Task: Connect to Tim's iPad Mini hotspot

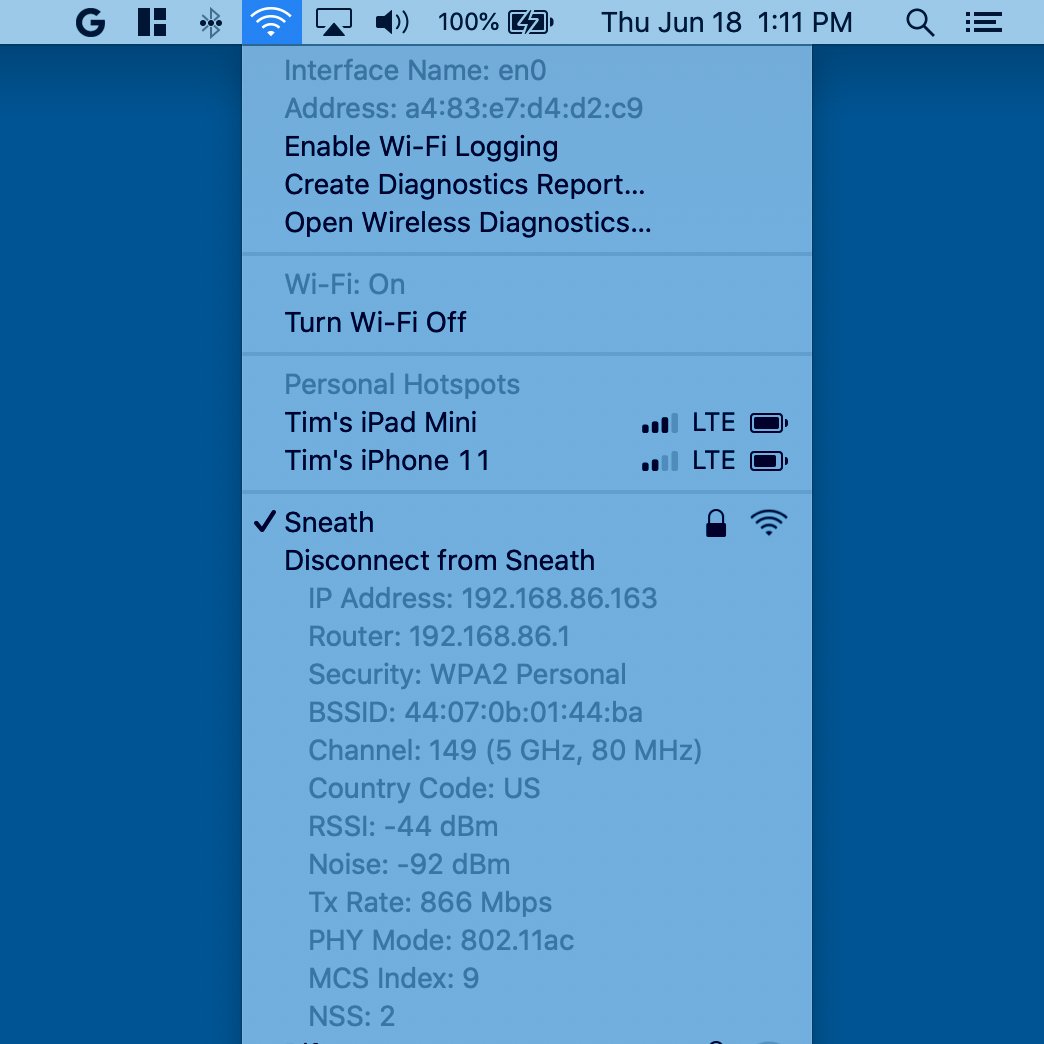Action: coord(527,422)
